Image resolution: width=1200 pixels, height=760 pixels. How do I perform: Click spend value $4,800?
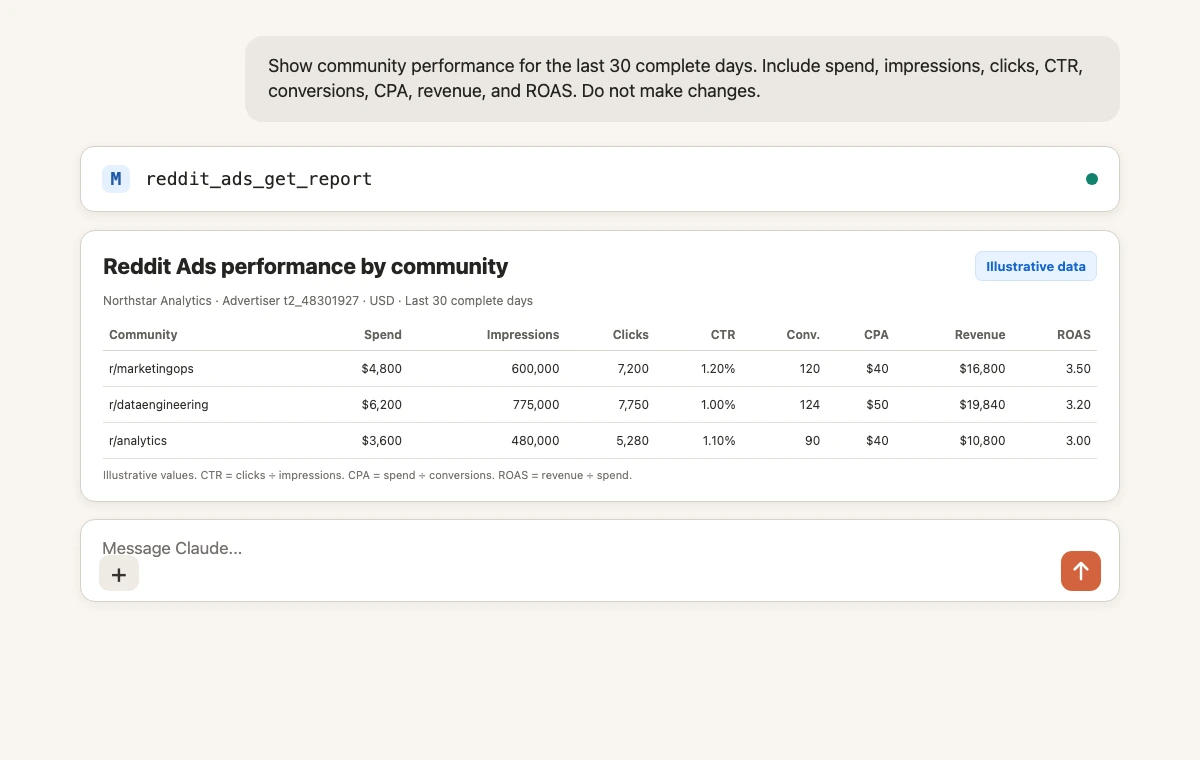click(382, 369)
